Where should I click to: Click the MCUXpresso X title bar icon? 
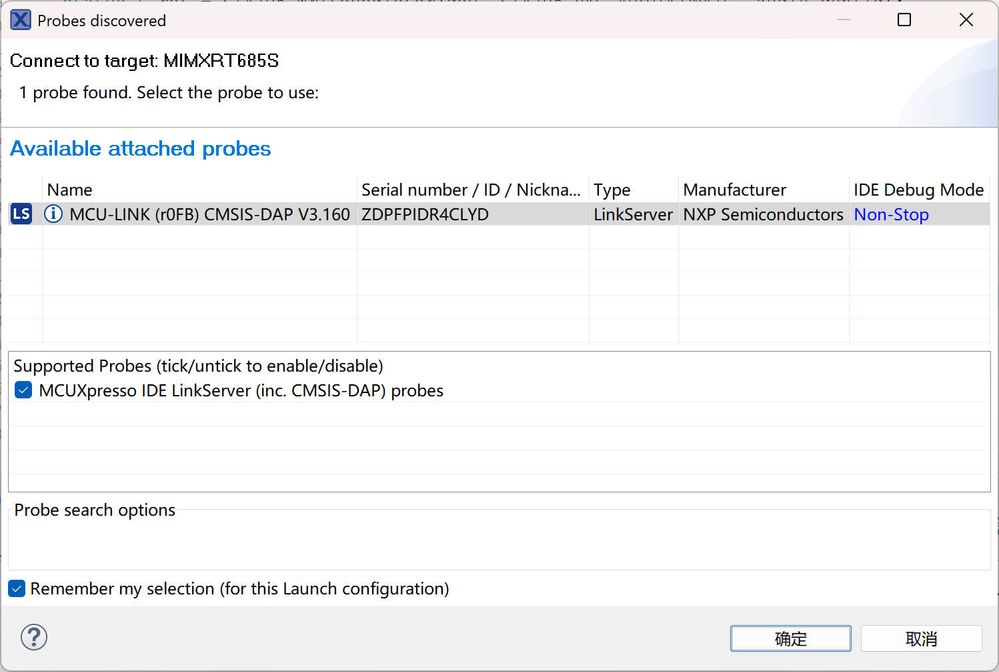tap(20, 20)
